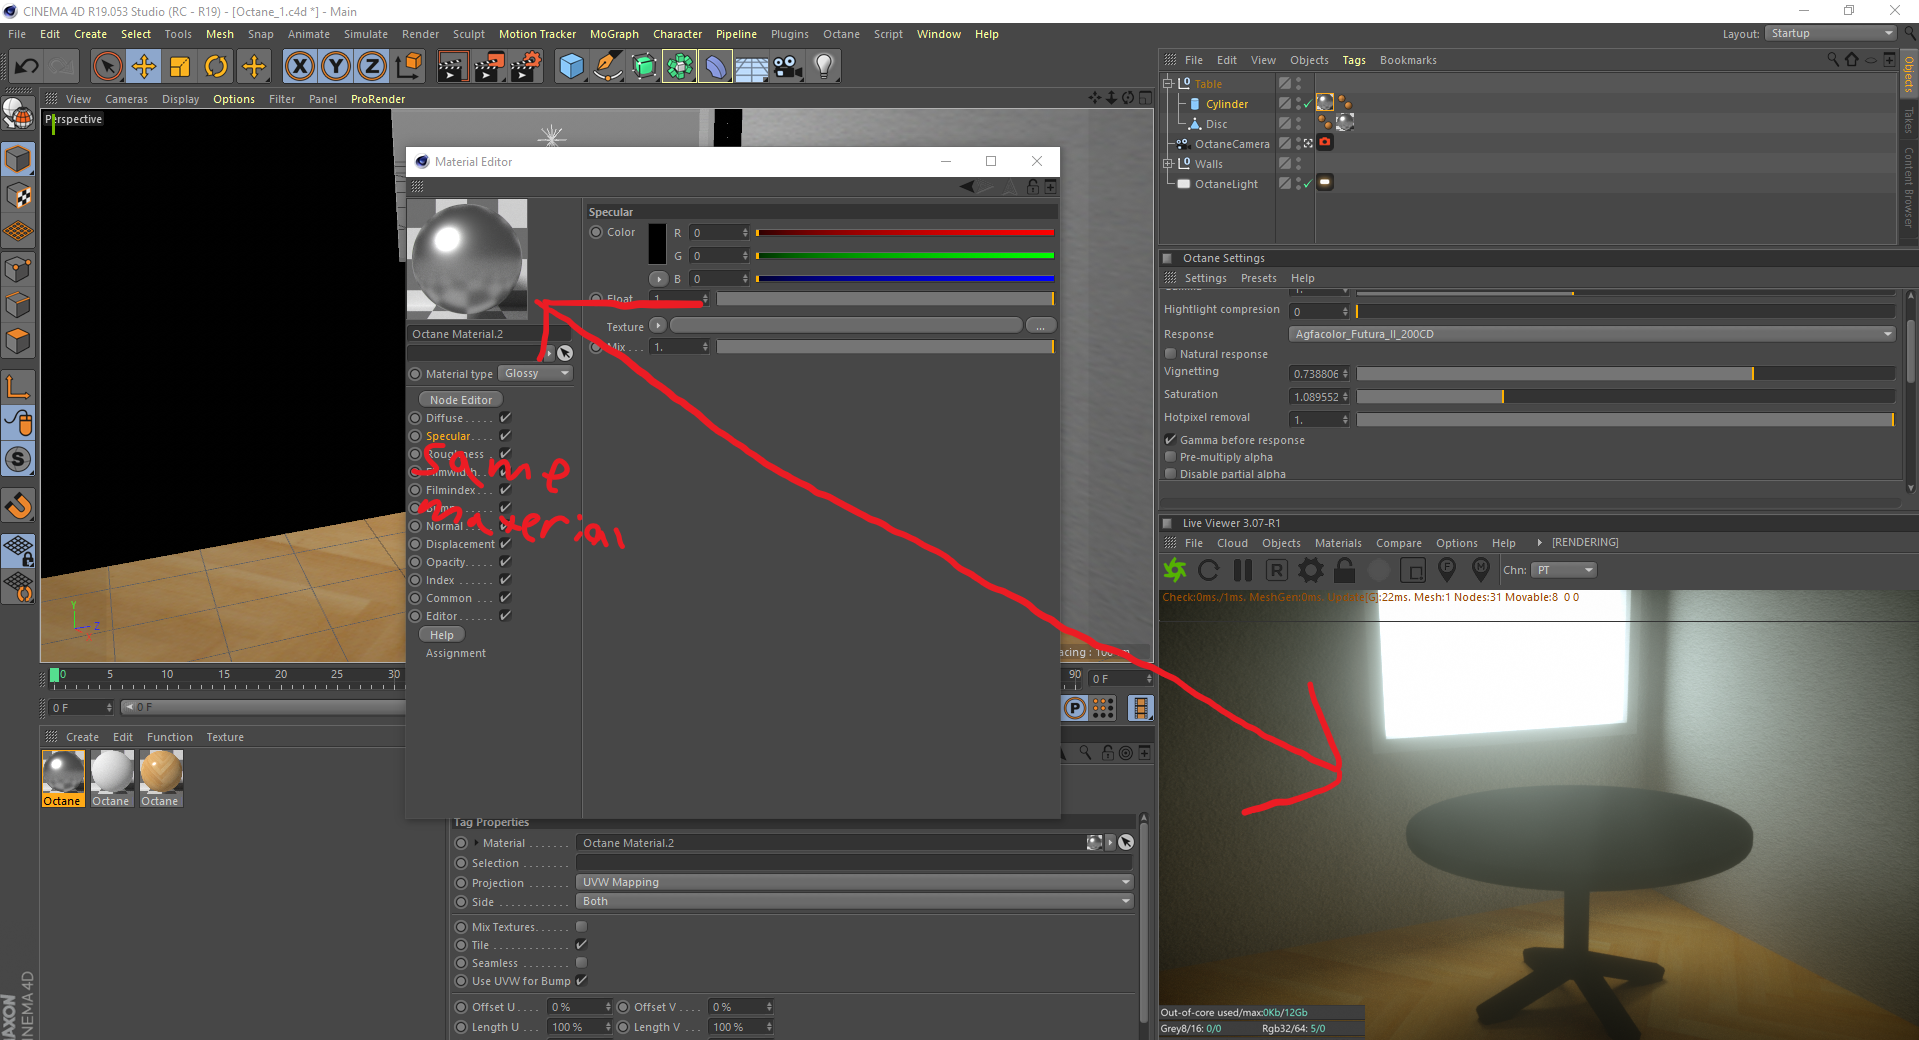Enable Pre-multiply alpha checkbox

point(1170,457)
